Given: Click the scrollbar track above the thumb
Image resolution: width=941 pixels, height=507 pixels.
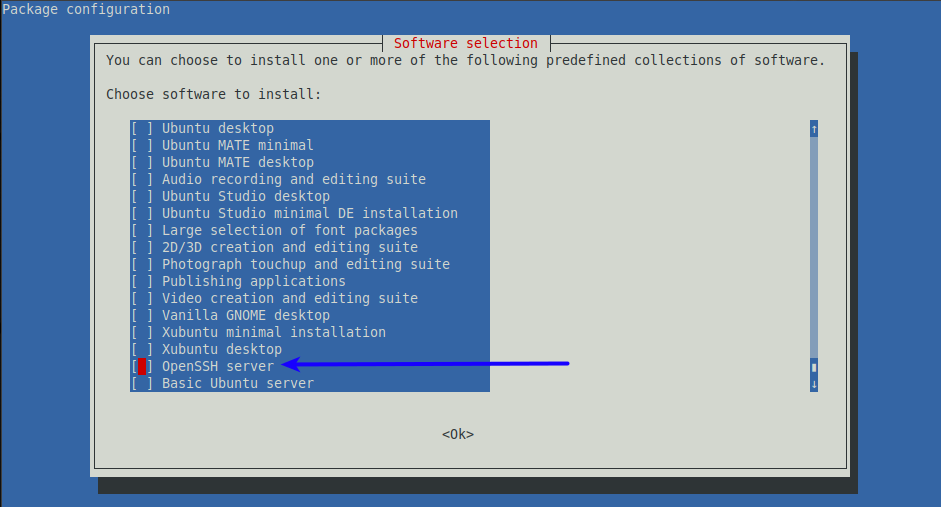Looking at the screenshot, I should 814,248.
